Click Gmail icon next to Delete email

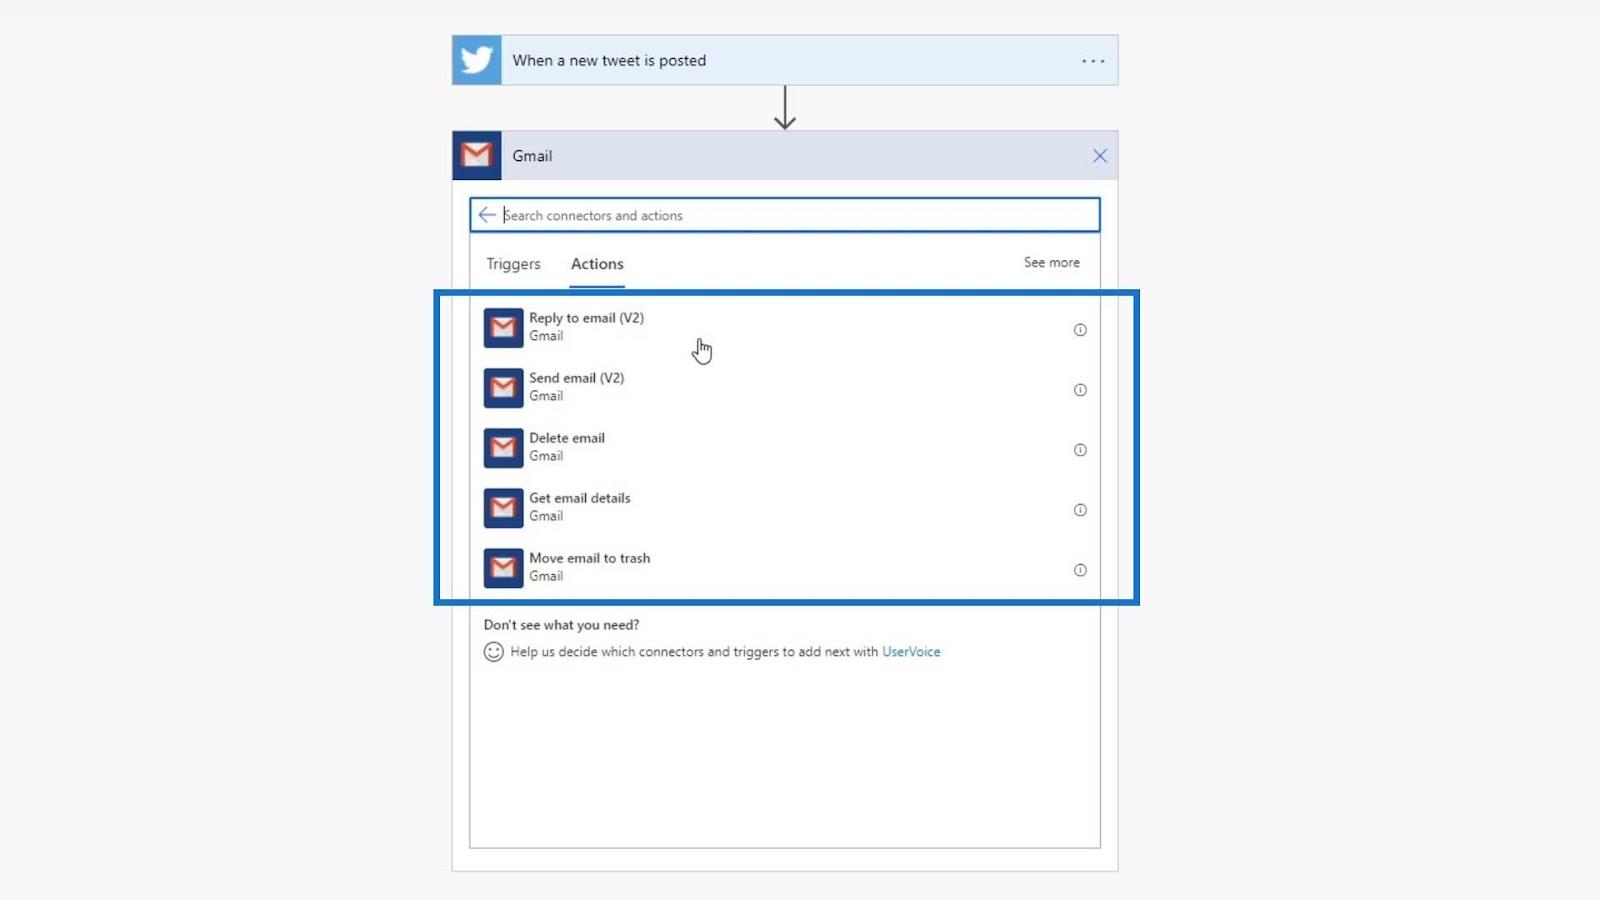click(503, 447)
